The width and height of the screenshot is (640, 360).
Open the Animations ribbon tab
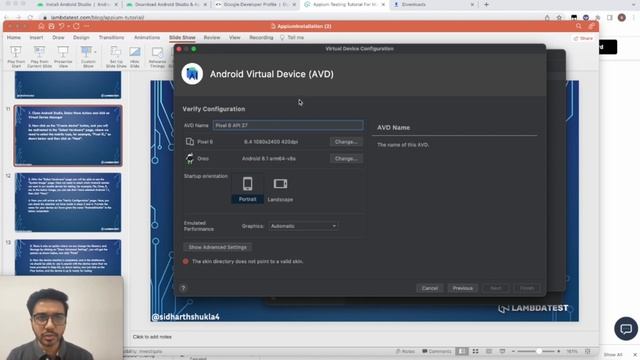[x=147, y=38]
